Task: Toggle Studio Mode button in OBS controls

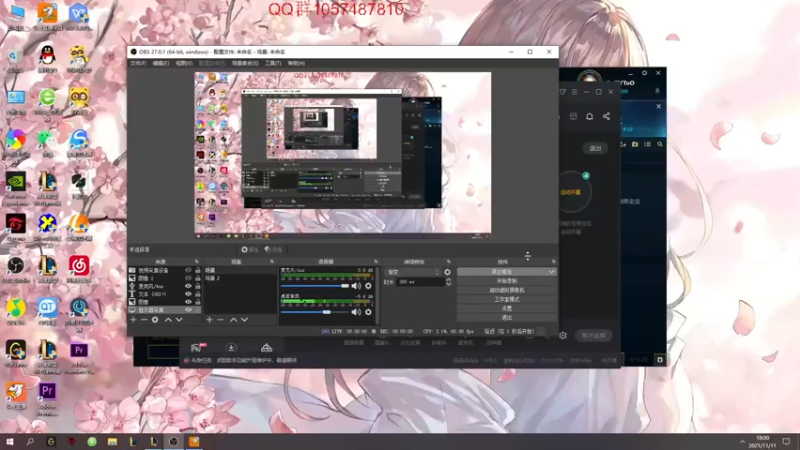Action: coord(506,299)
